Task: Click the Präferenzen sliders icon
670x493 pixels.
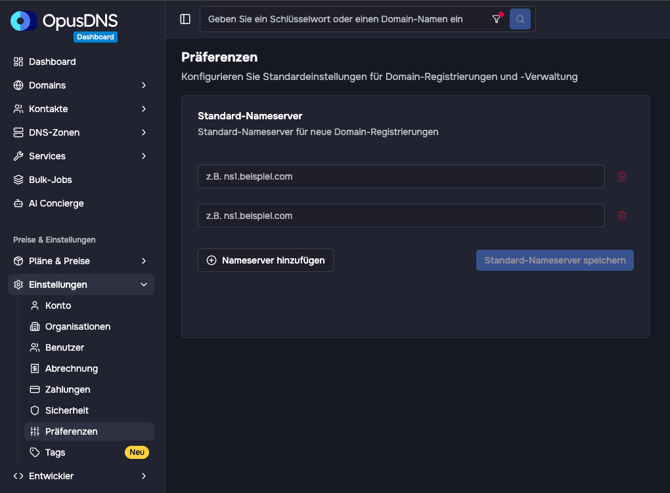Action: click(x=35, y=431)
